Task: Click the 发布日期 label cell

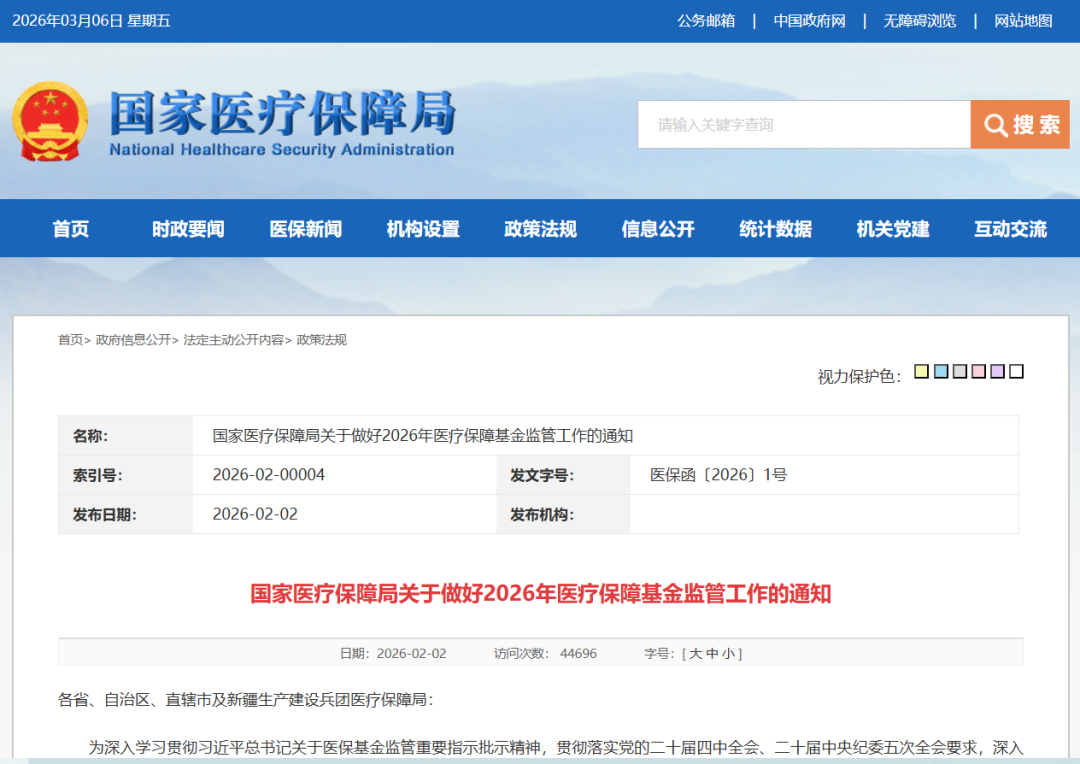Action: coord(125,514)
